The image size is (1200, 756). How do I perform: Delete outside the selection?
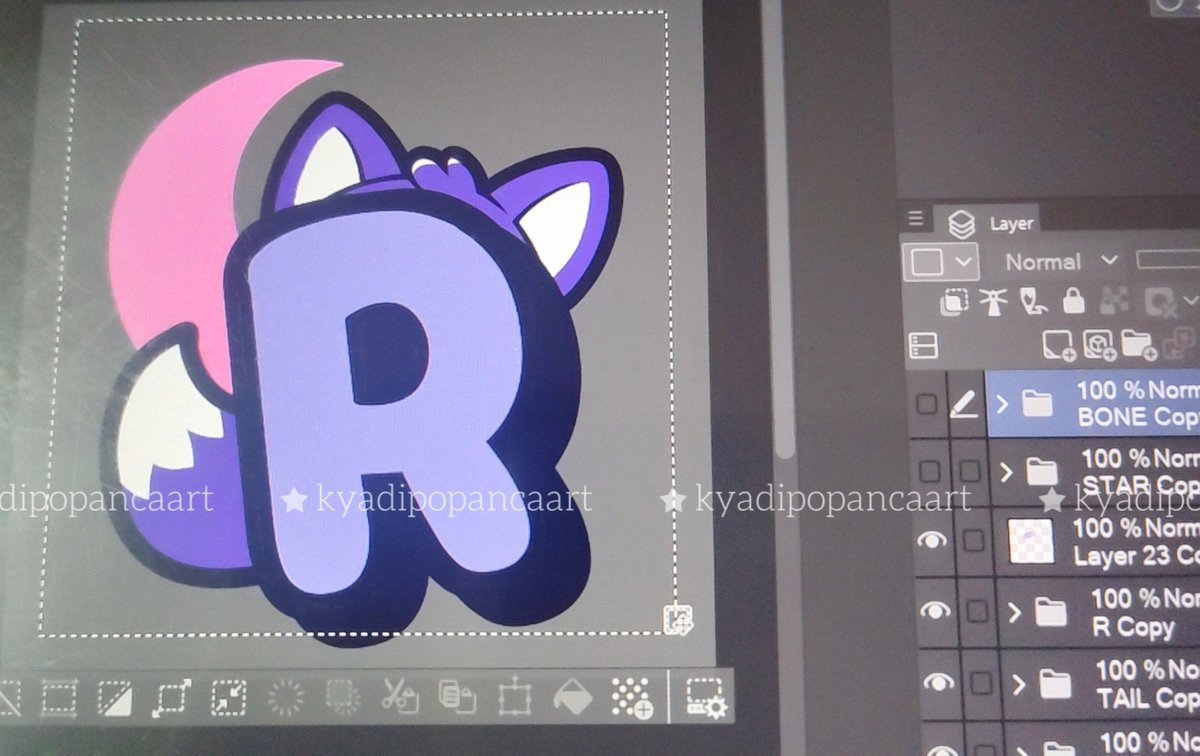click(x=342, y=697)
